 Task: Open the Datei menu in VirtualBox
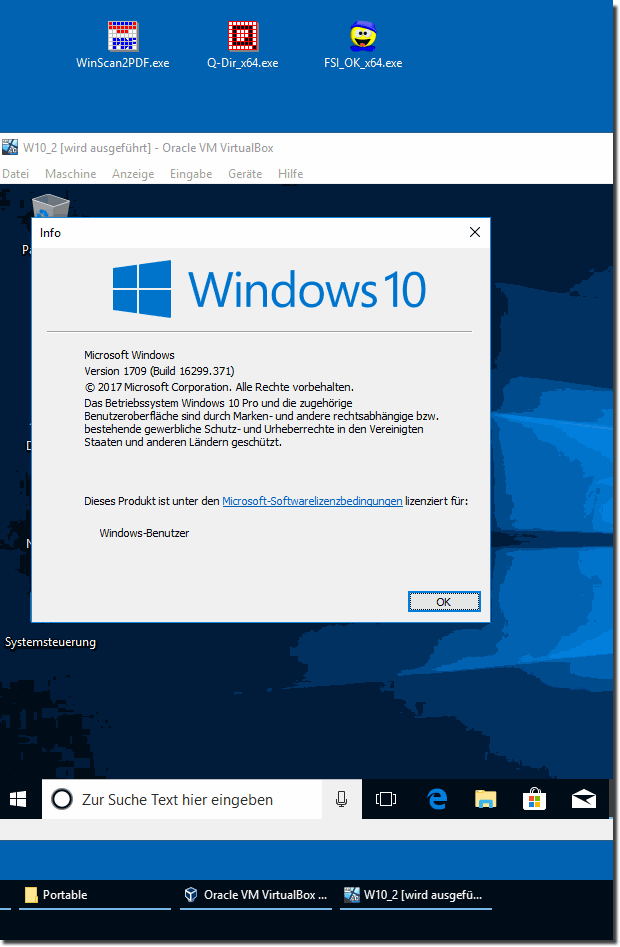pyautogui.click(x=15, y=174)
